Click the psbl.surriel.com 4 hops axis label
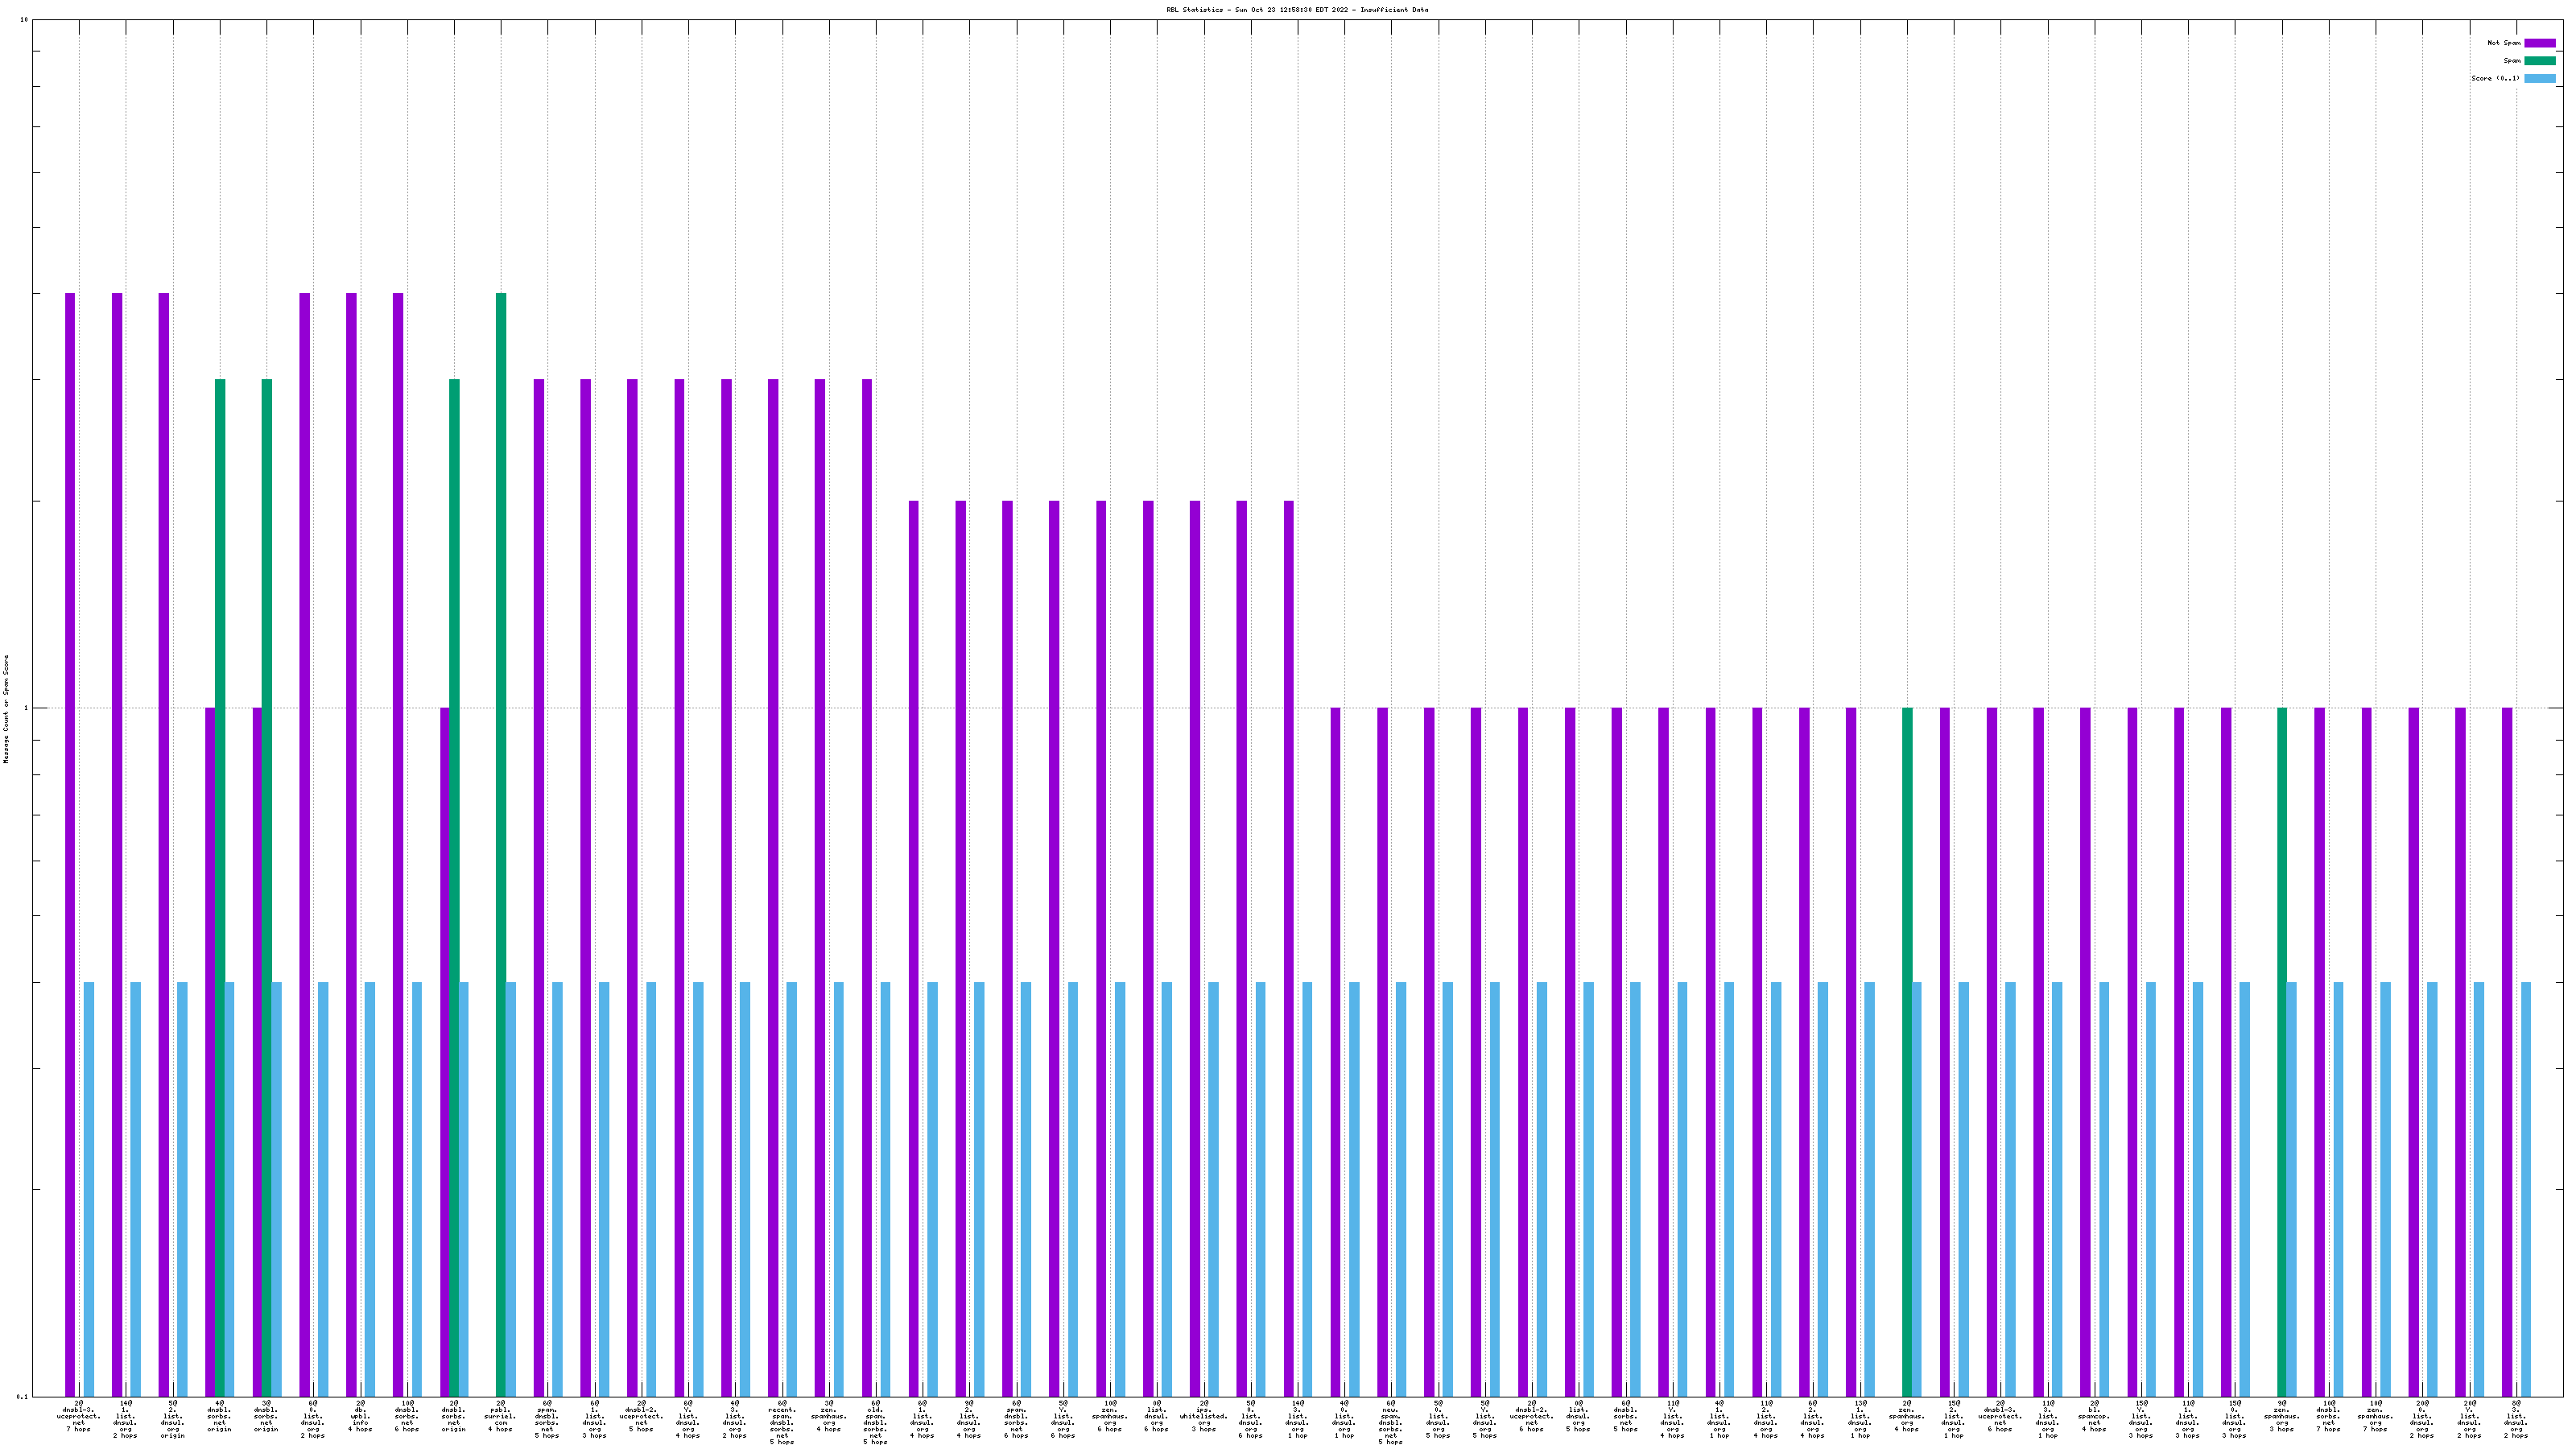The image size is (2576, 1449). tap(500, 1416)
